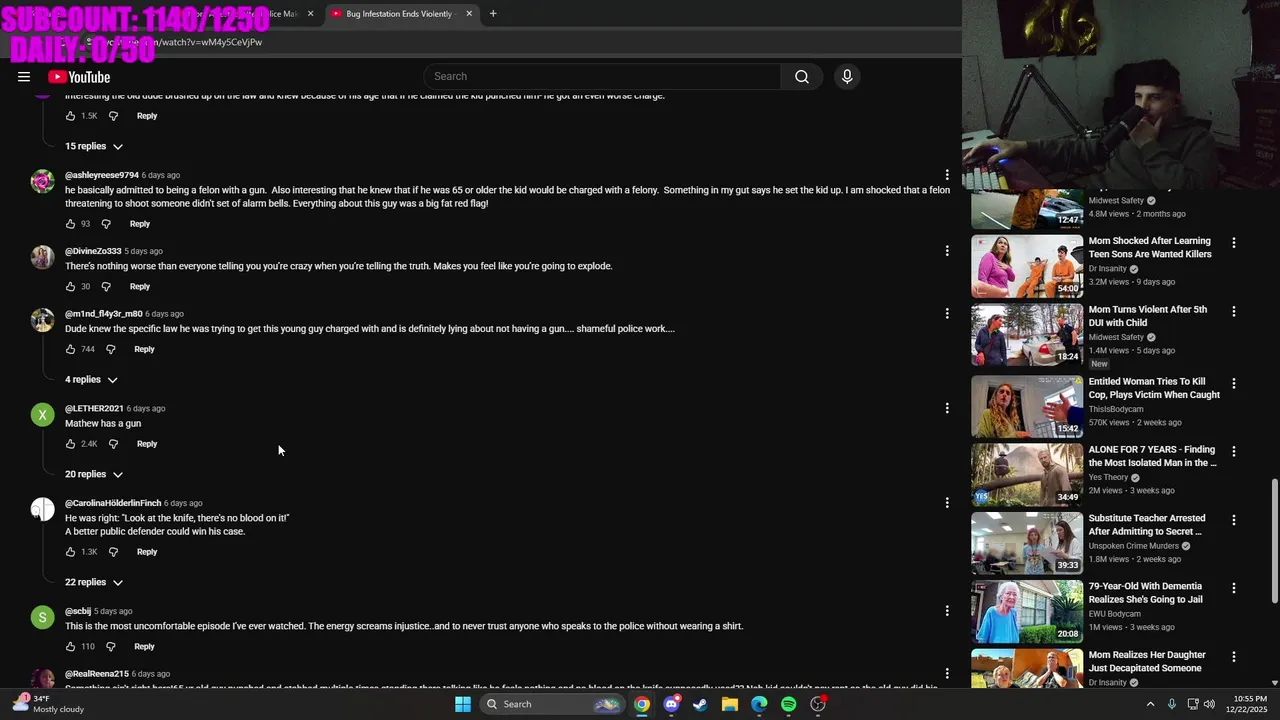The height and width of the screenshot is (720, 1280).
Task: Dislike the @scbij comment
Action: 110,647
